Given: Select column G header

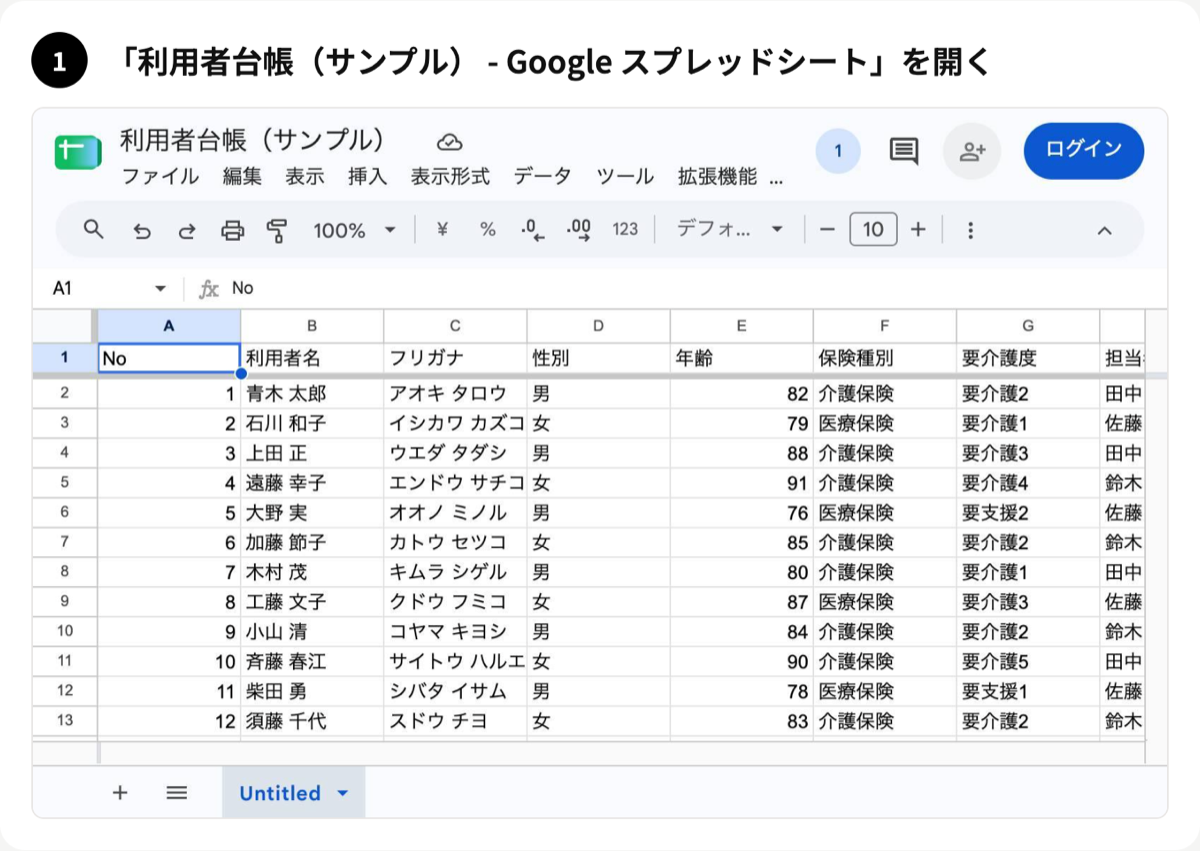Looking at the screenshot, I should tap(1027, 325).
